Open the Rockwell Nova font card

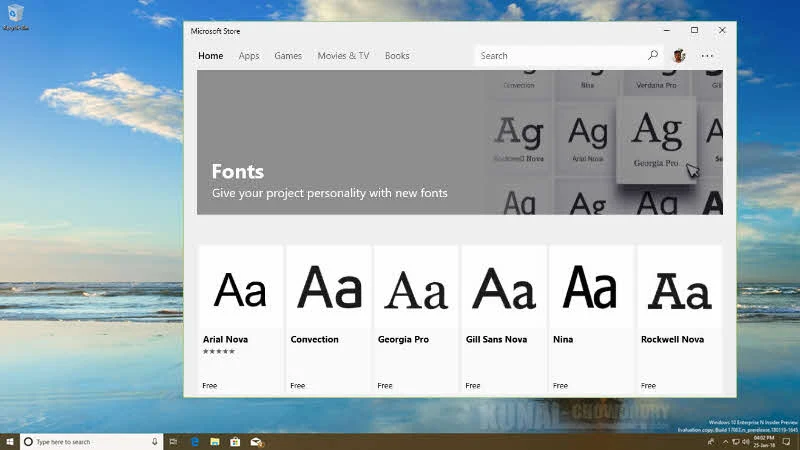coord(679,319)
